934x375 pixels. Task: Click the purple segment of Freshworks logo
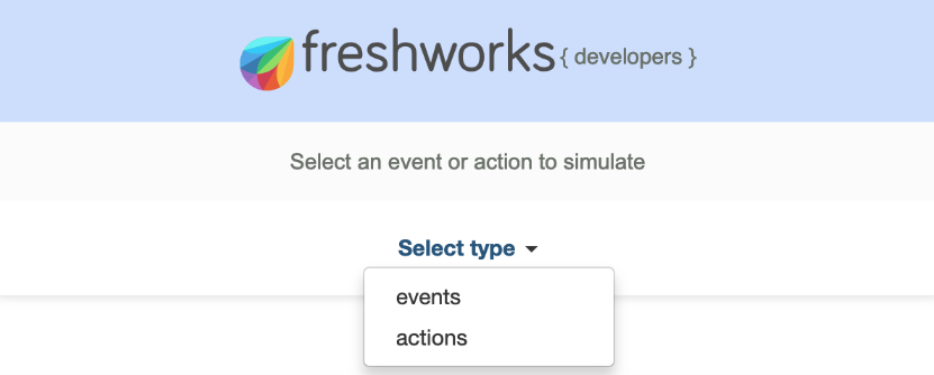(x=250, y=79)
